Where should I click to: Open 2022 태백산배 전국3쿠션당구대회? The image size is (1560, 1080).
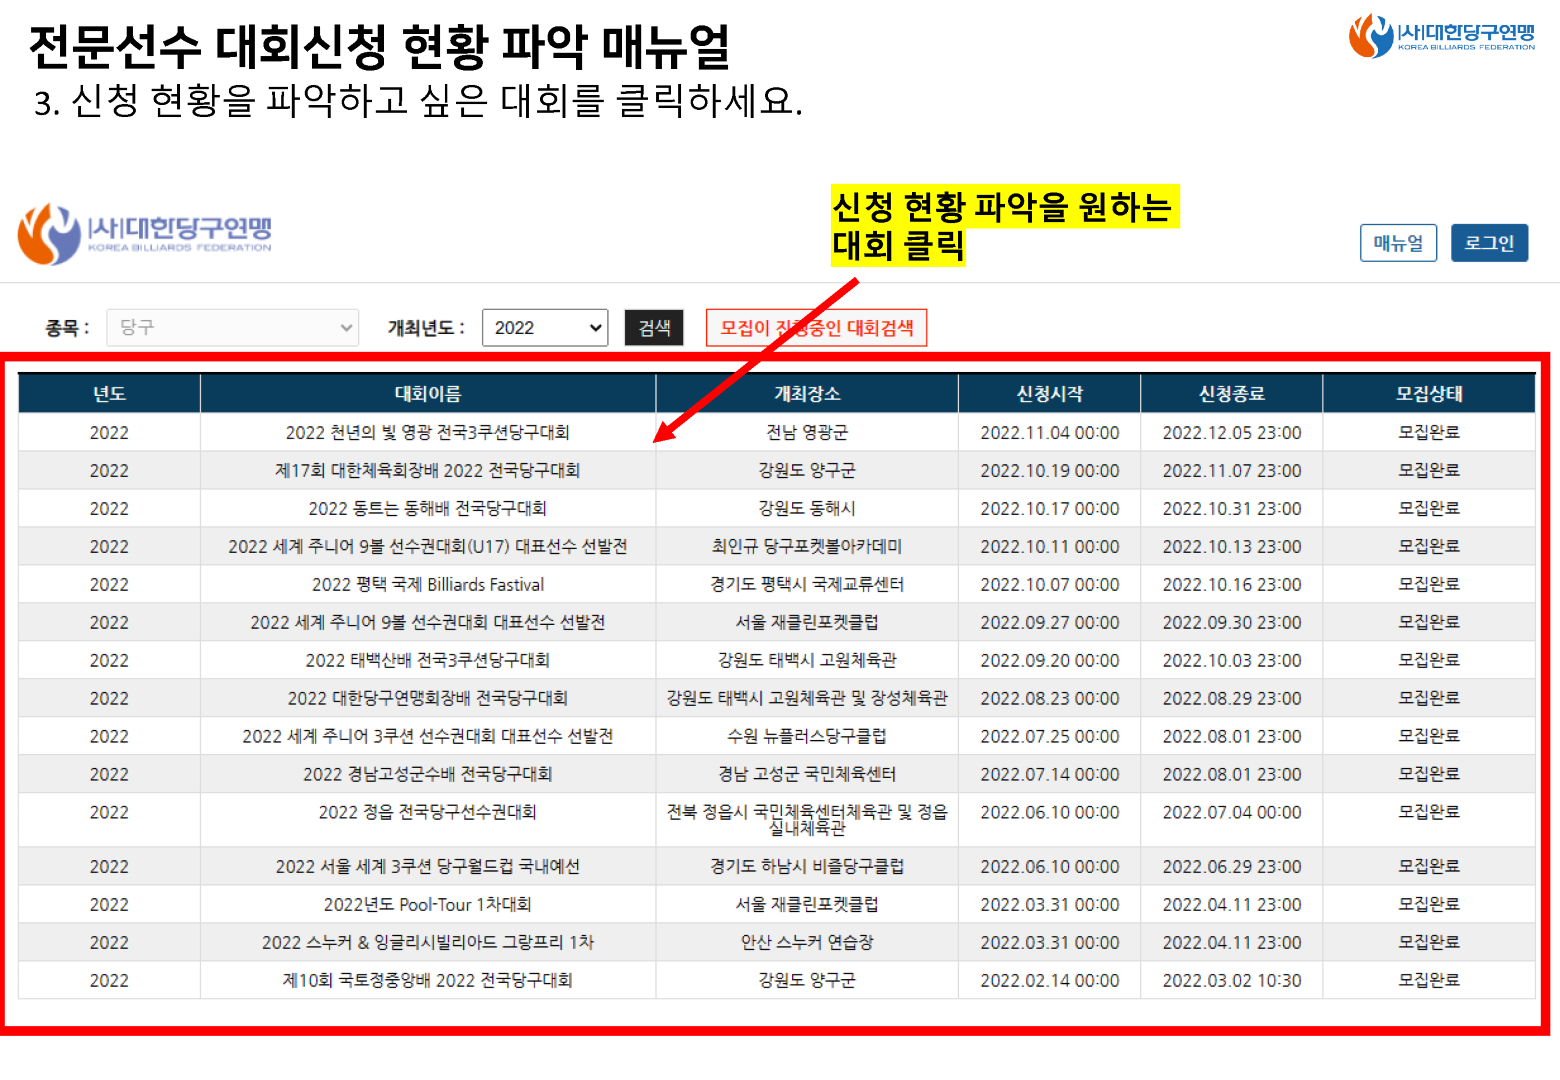[428, 660]
